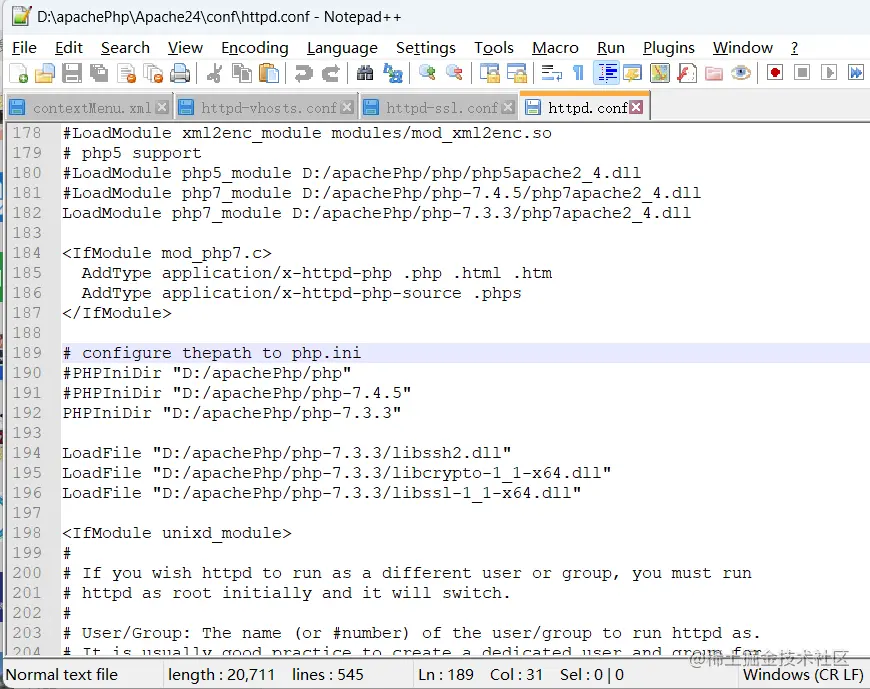Open Find with the binoculars icon
Viewport: 870px width, 689px height.
tap(365, 73)
